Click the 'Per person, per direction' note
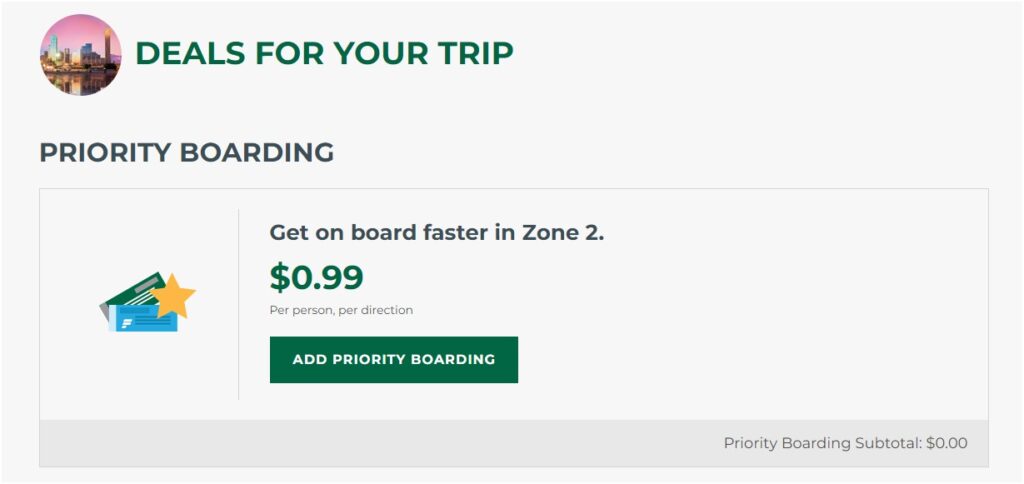 (341, 310)
